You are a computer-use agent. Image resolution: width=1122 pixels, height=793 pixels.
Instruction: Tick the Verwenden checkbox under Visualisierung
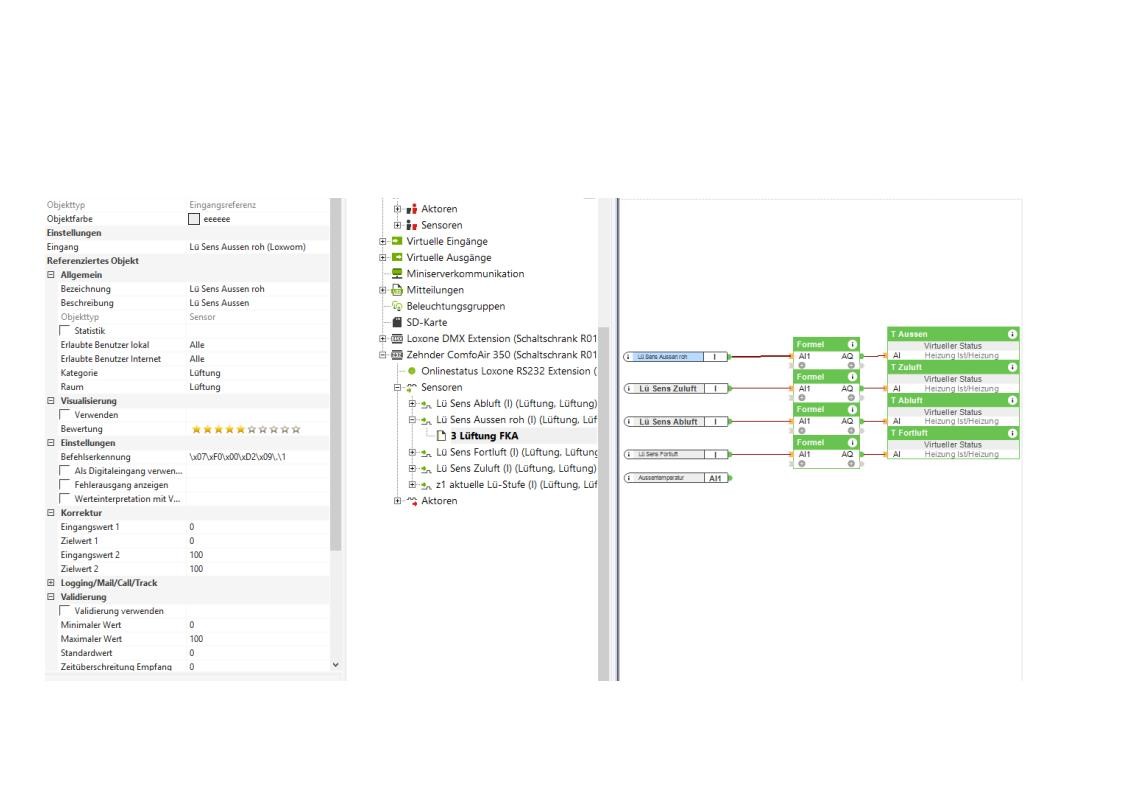[65, 414]
